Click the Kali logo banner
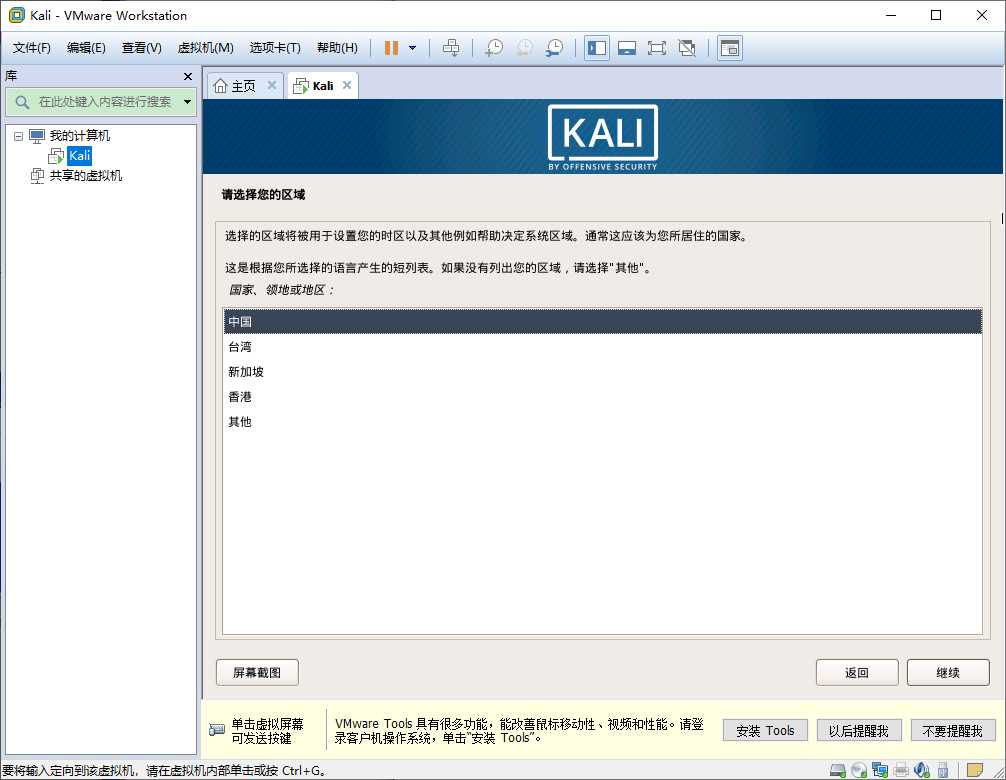The height and width of the screenshot is (780, 1006). click(x=602, y=138)
